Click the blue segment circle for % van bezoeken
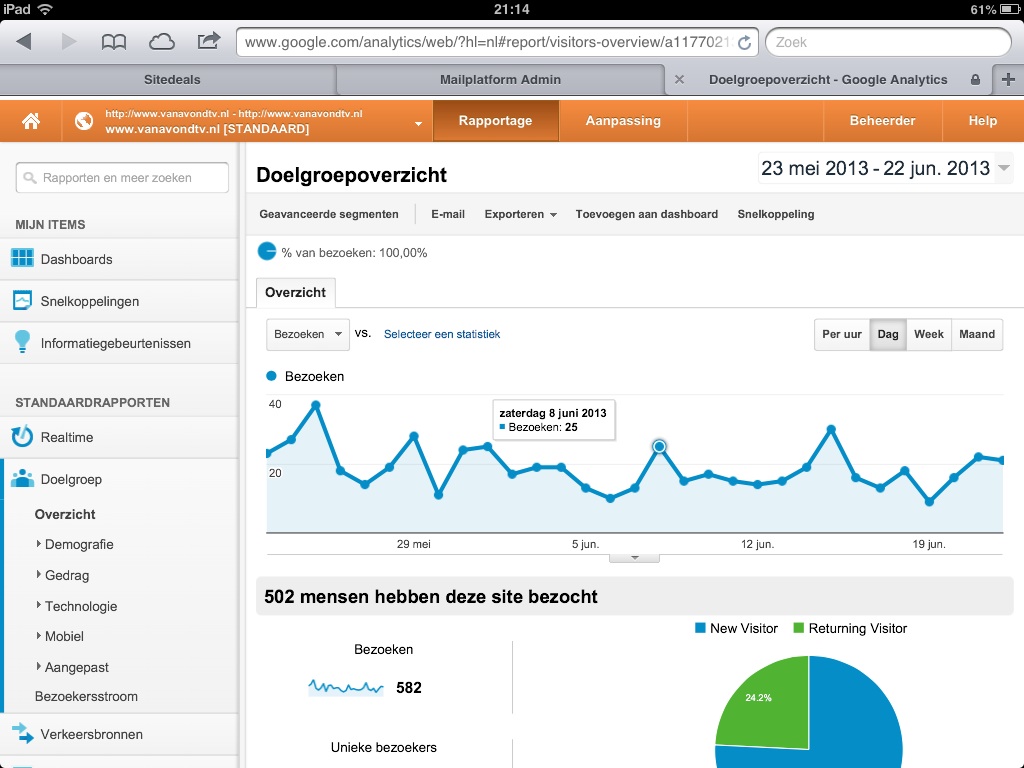The height and width of the screenshot is (768, 1024). click(x=266, y=251)
